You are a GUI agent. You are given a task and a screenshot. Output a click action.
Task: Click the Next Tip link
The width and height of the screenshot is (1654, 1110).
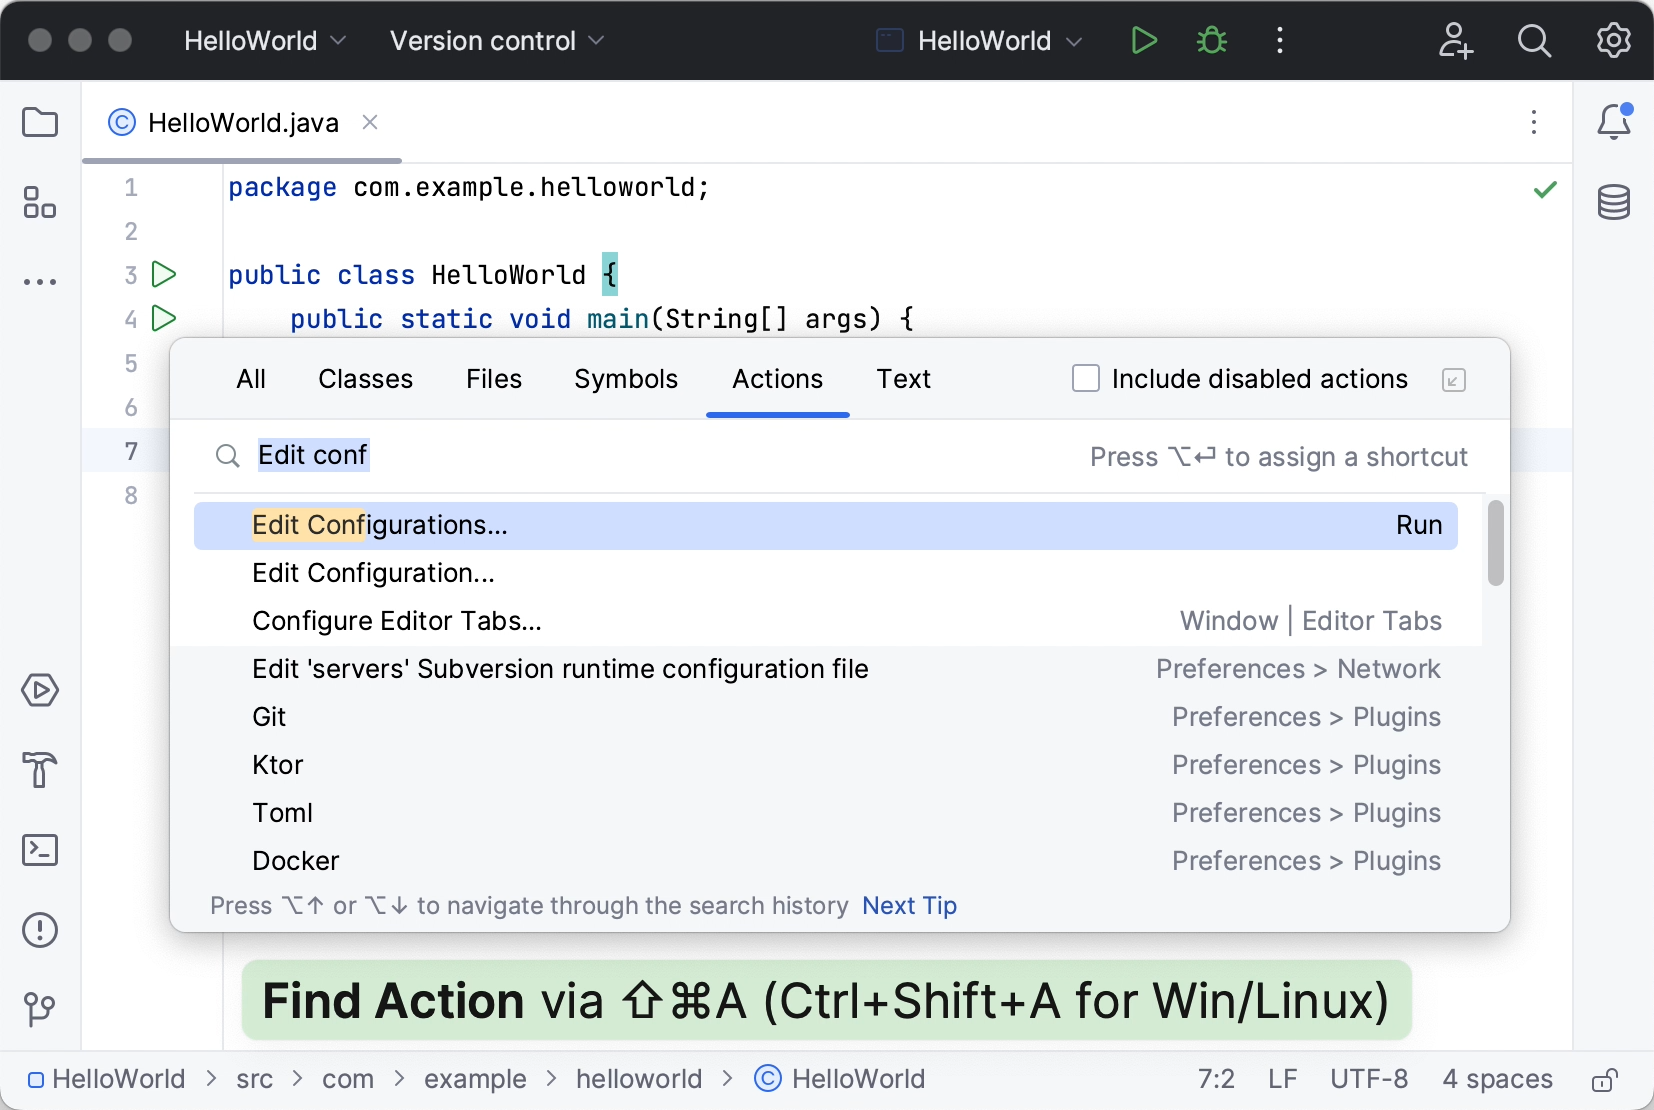909,906
